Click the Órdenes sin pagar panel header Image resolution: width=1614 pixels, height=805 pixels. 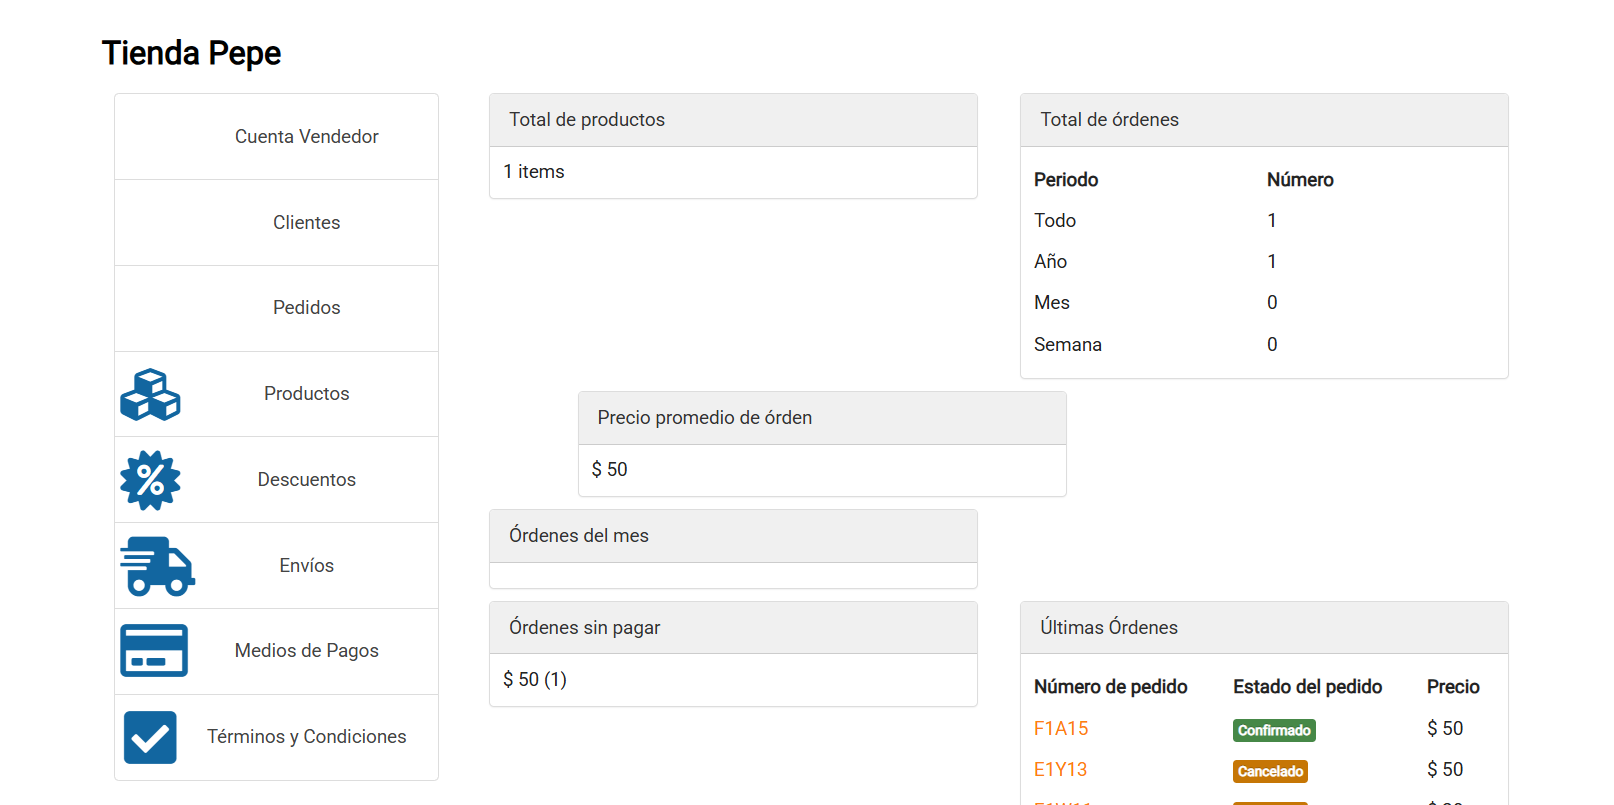[x=733, y=628]
